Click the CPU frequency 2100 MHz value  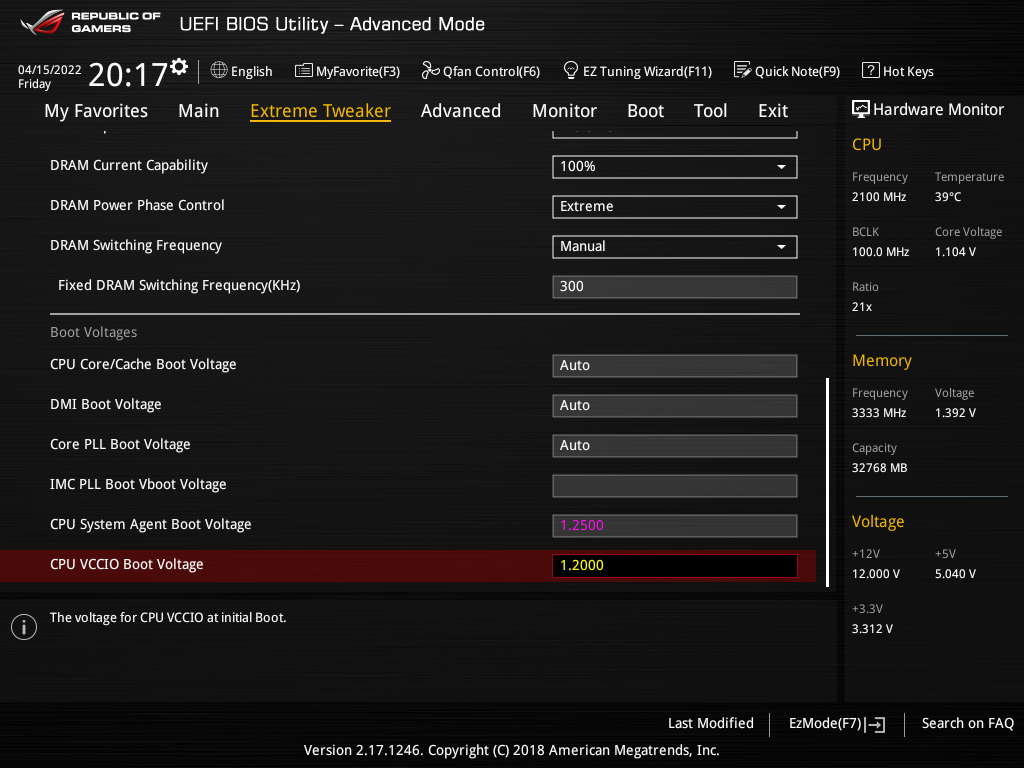click(x=878, y=197)
